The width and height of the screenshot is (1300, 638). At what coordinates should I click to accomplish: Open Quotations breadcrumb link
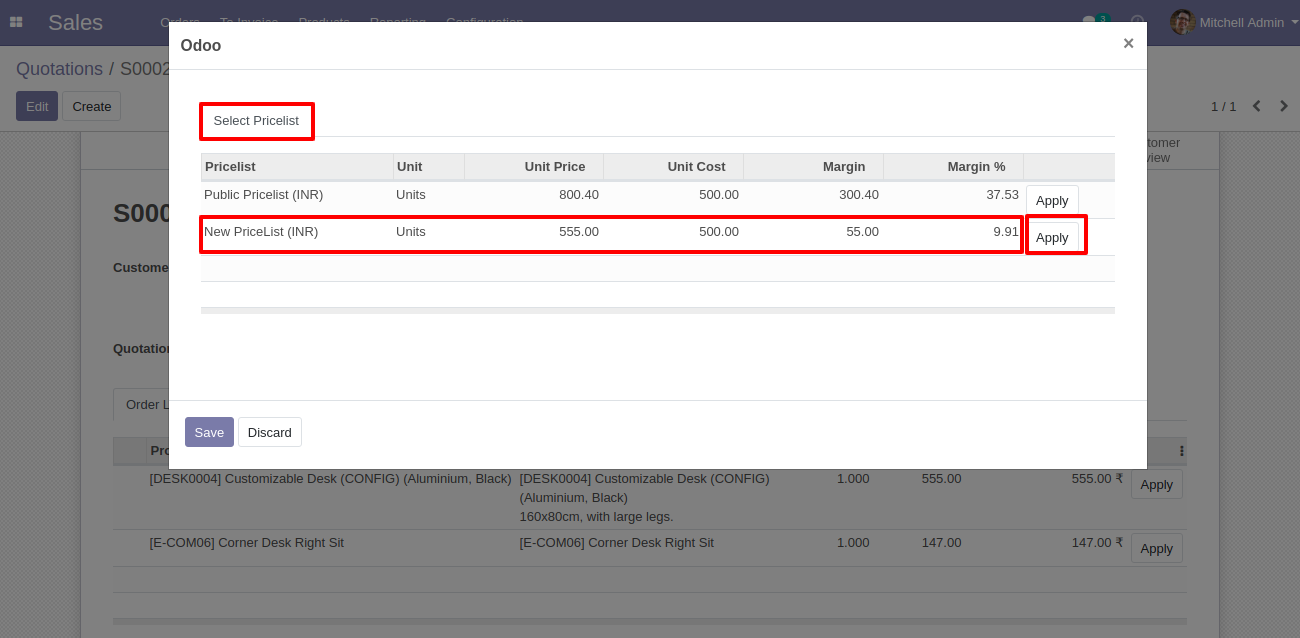[59, 69]
